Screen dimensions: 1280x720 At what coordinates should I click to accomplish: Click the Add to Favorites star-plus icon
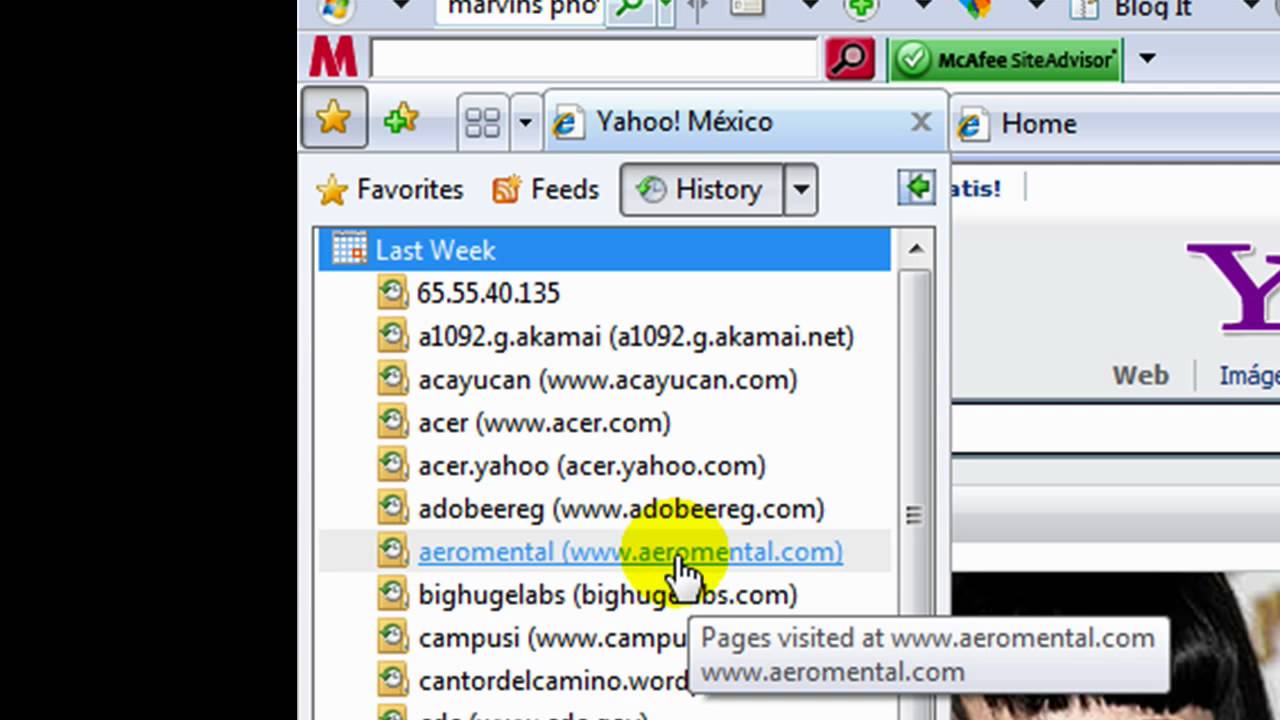401,119
